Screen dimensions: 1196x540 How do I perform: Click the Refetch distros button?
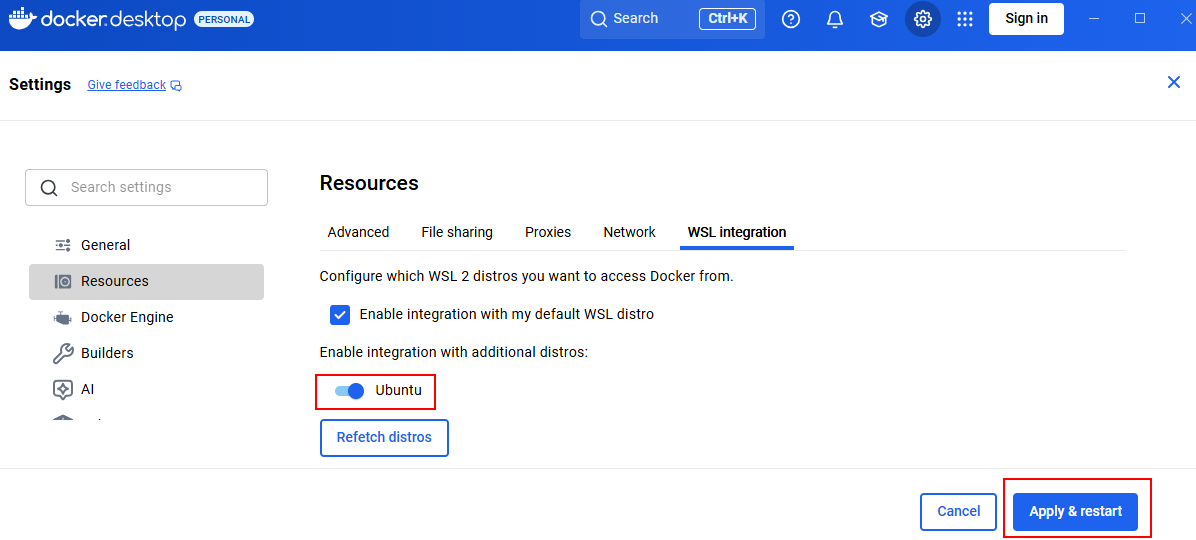(x=384, y=438)
